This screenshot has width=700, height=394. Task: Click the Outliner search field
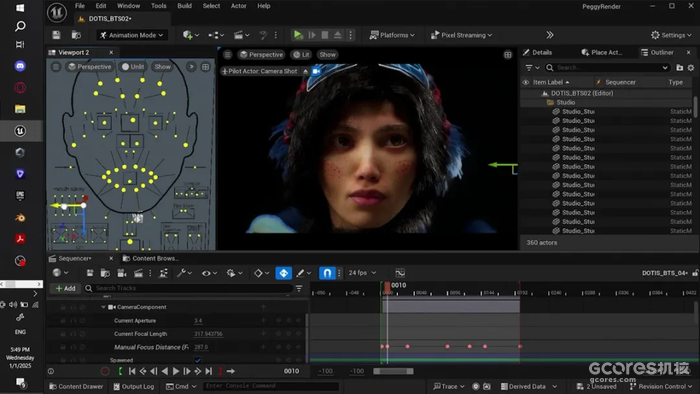[608, 67]
